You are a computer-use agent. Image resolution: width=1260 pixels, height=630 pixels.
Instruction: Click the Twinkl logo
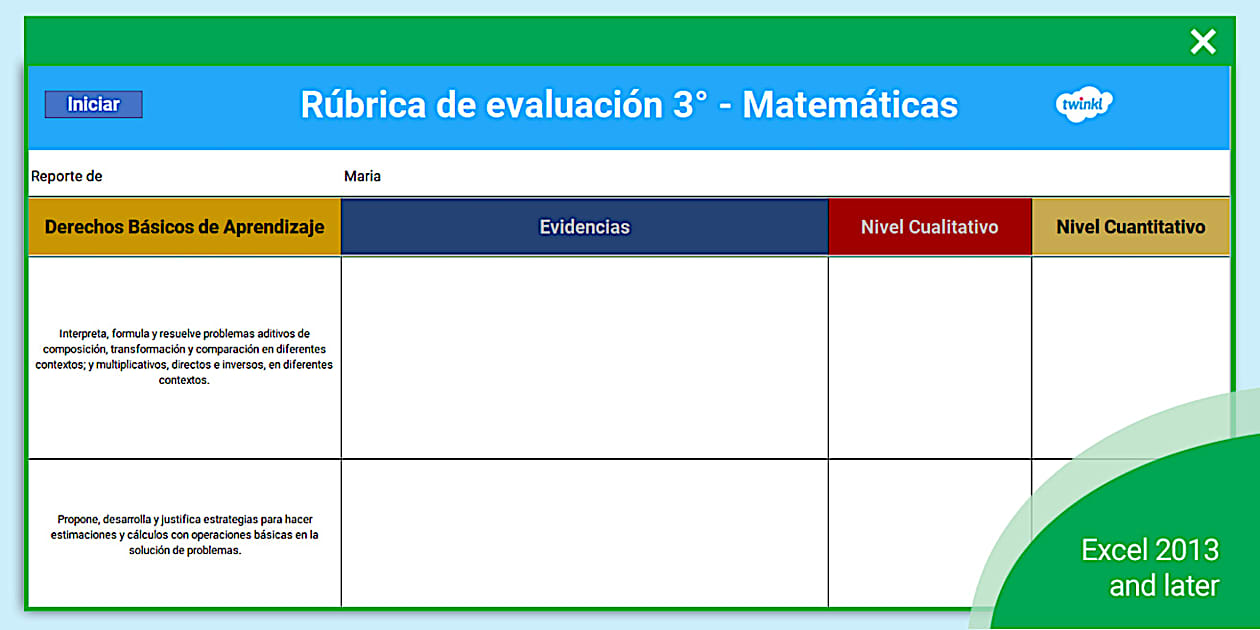pyautogui.click(x=1083, y=104)
